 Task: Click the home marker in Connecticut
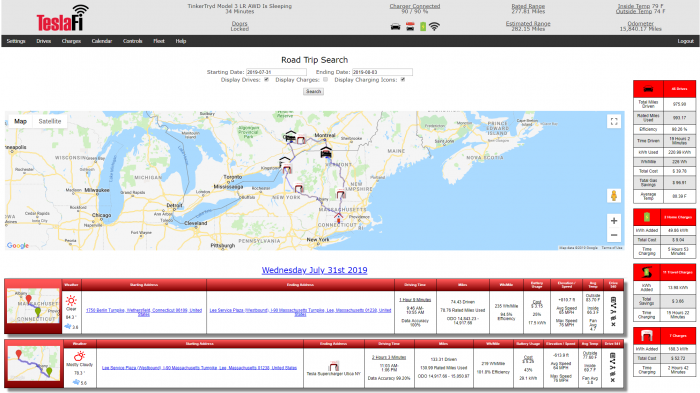pos(338,218)
